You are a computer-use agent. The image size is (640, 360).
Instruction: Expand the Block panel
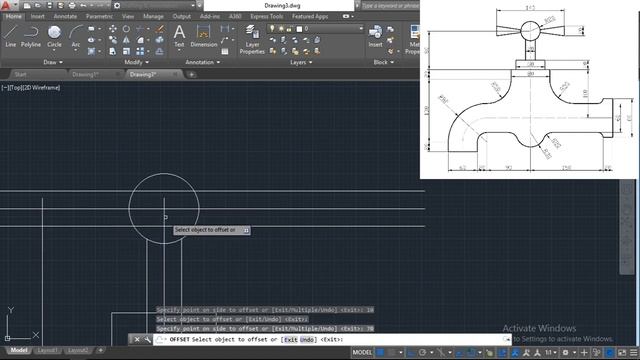(383, 62)
